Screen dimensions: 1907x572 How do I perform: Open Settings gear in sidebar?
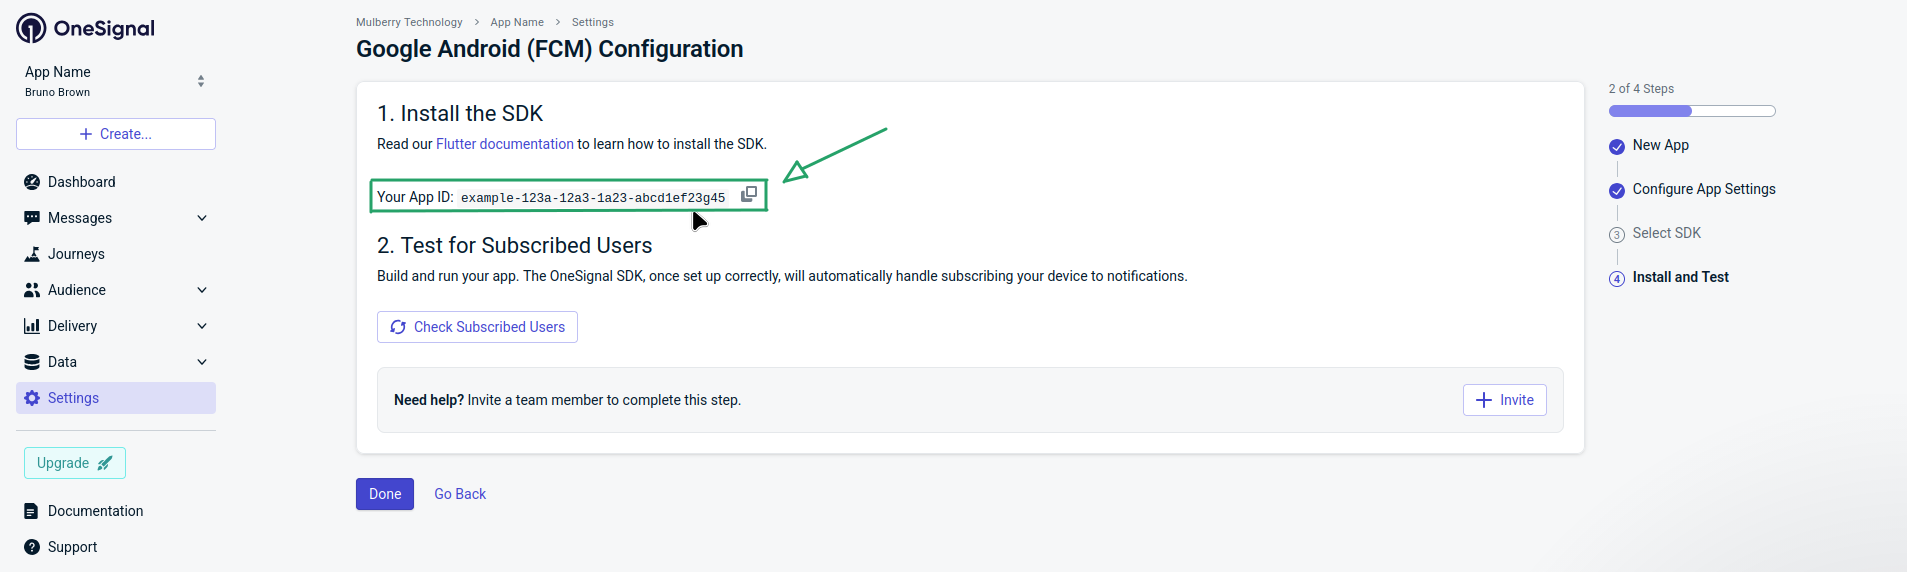point(32,398)
